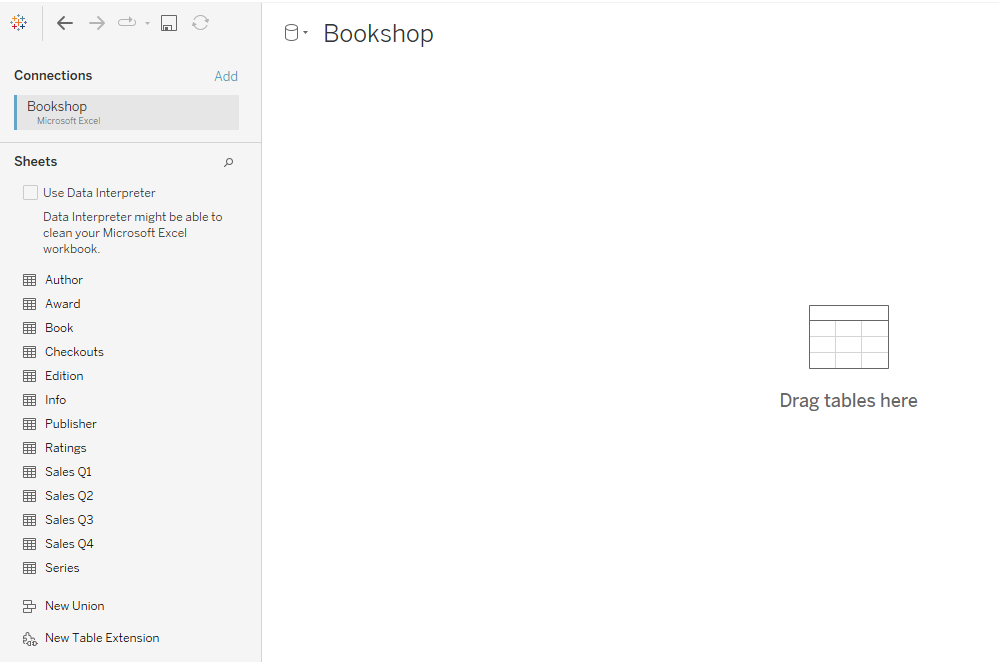This screenshot has height=662, width=999.
Task: Click the table icon beside Award
Action: (29, 304)
